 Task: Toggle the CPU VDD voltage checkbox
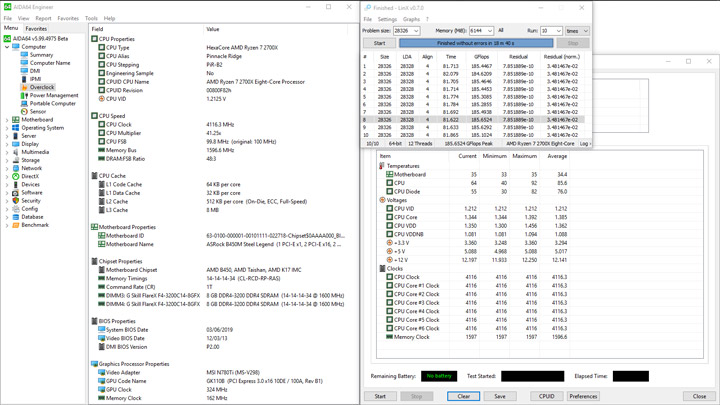tap(389, 226)
